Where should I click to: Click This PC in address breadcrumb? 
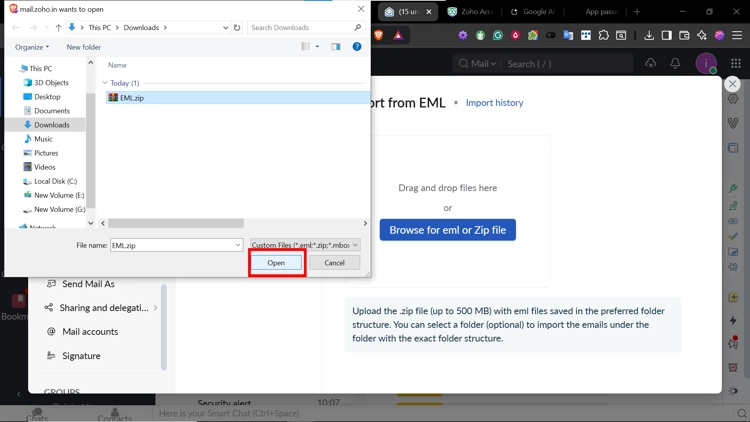[x=99, y=27]
